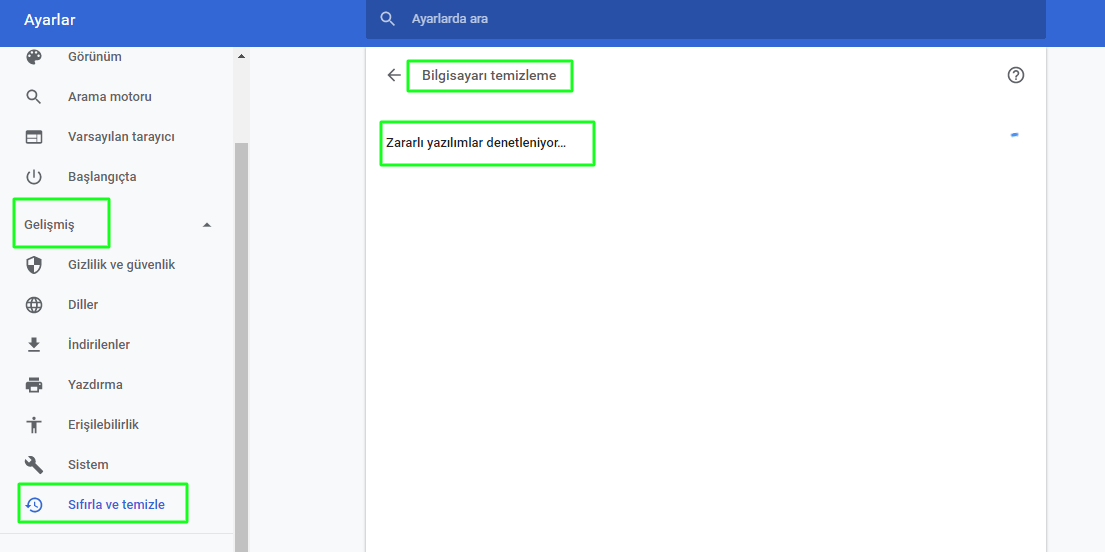Click the blue scanning progress spinner
Image resolution: width=1105 pixels, height=552 pixels.
coord(1015,134)
